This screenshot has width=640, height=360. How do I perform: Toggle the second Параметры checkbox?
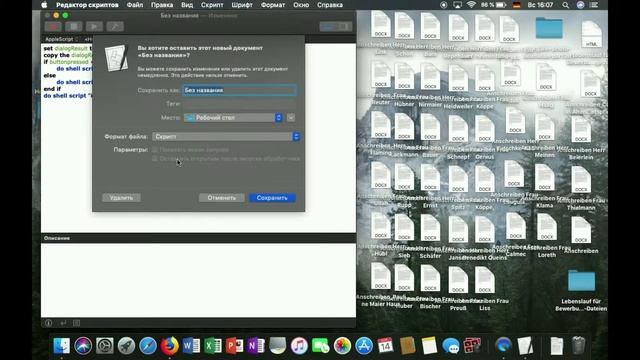(x=155, y=158)
